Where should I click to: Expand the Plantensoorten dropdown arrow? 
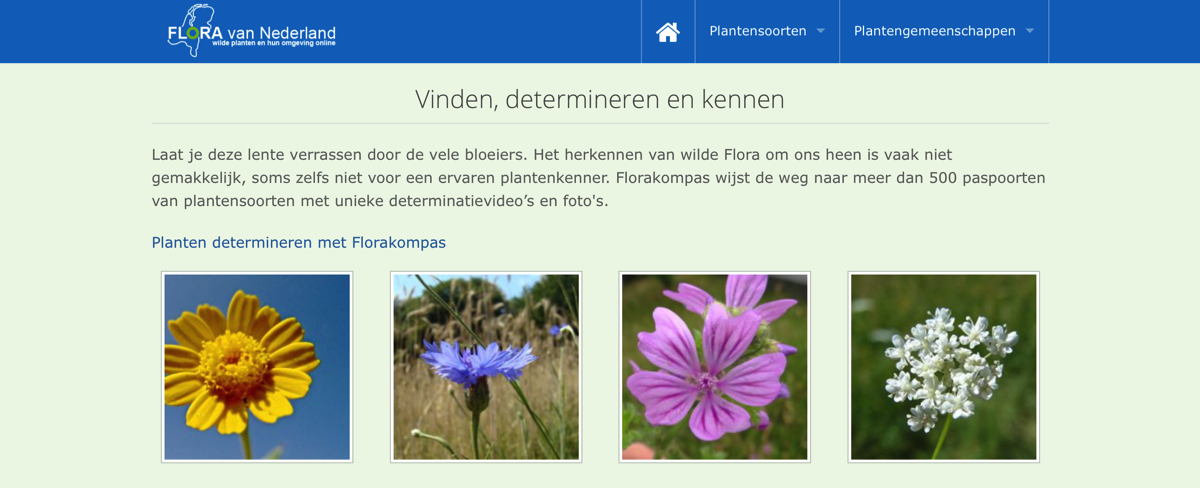(821, 31)
